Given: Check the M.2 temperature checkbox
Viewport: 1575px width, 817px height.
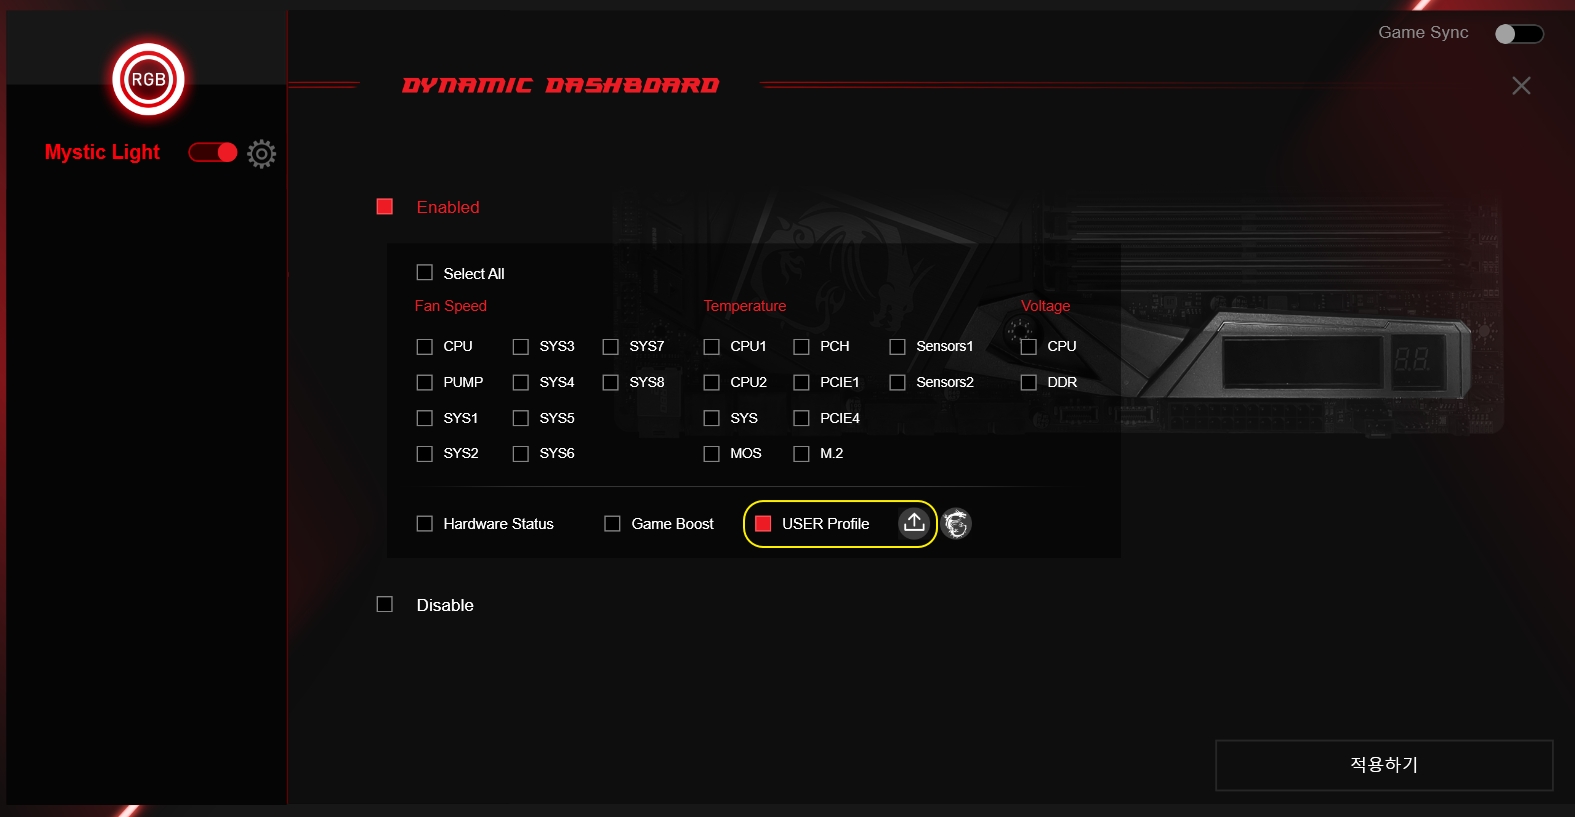Looking at the screenshot, I should coord(802,453).
